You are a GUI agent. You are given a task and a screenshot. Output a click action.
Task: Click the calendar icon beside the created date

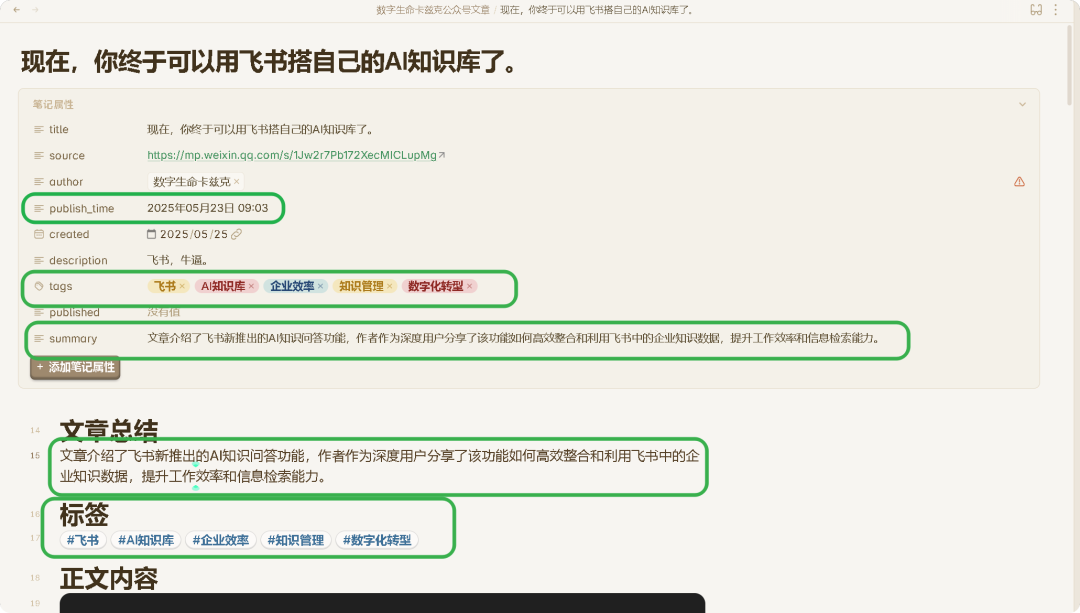(151, 234)
